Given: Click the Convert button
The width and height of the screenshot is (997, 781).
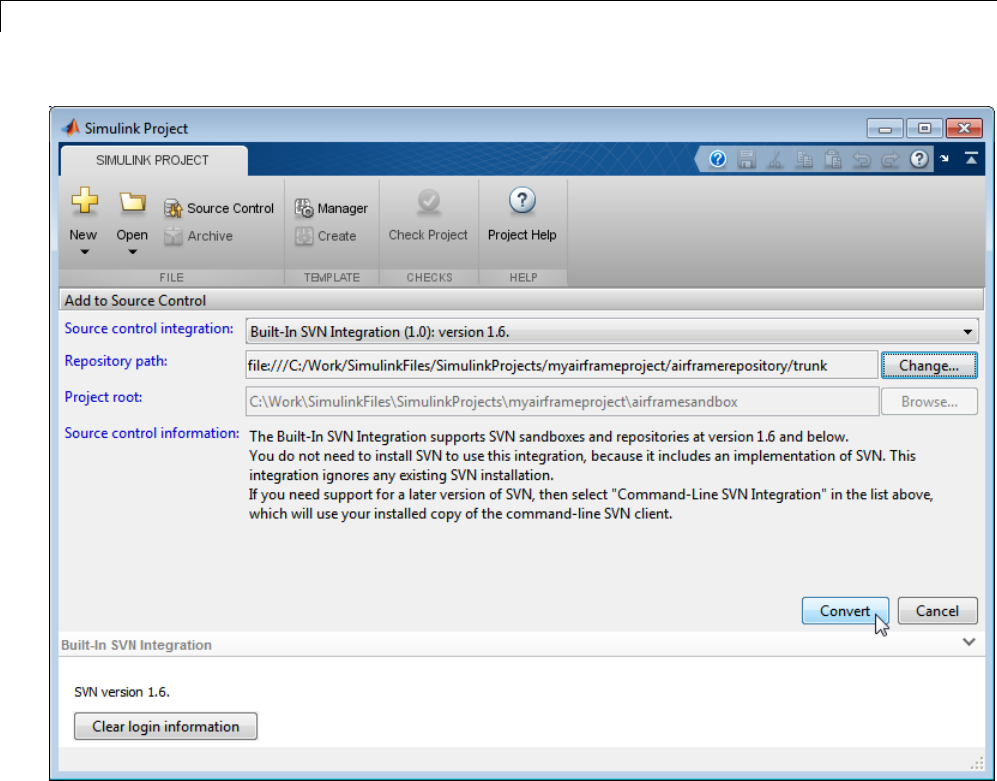Looking at the screenshot, I should (845, 611).
